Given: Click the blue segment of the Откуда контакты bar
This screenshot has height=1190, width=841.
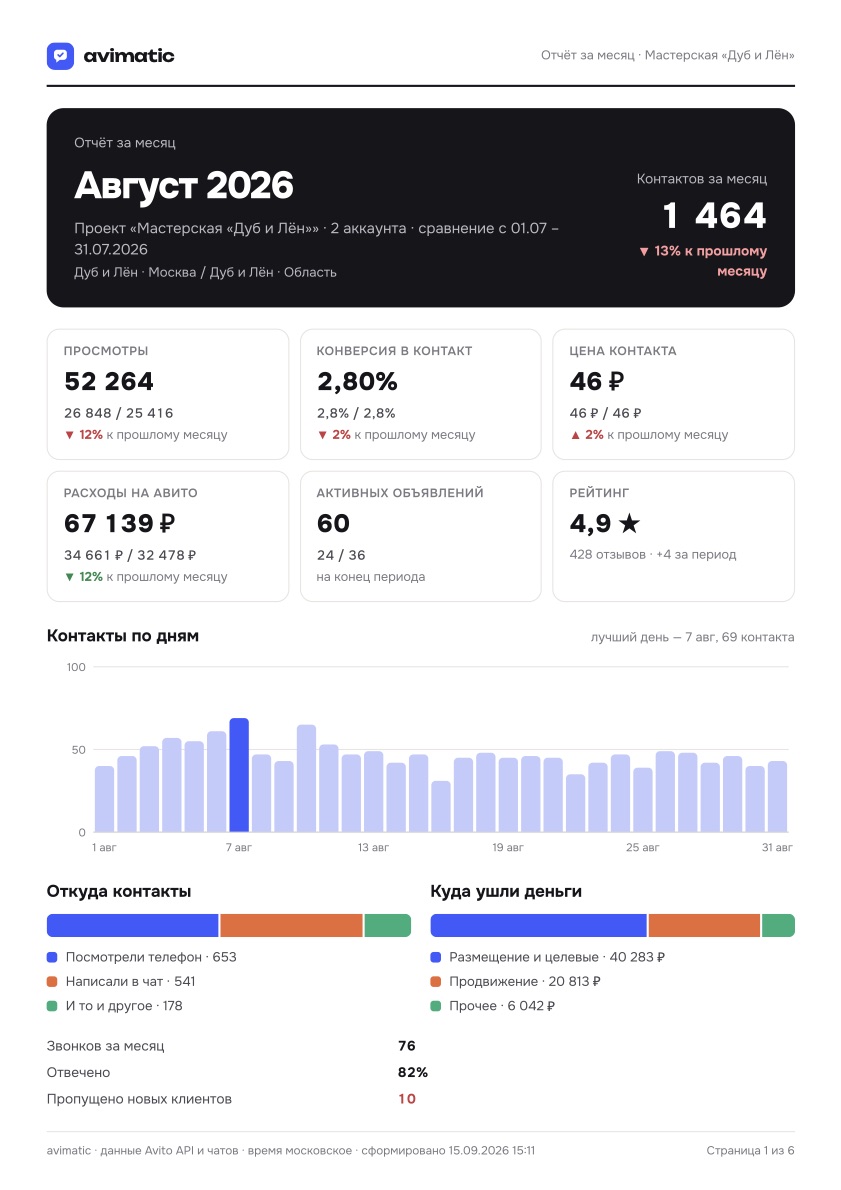Looking at the screenshot, I should [133, 925].
